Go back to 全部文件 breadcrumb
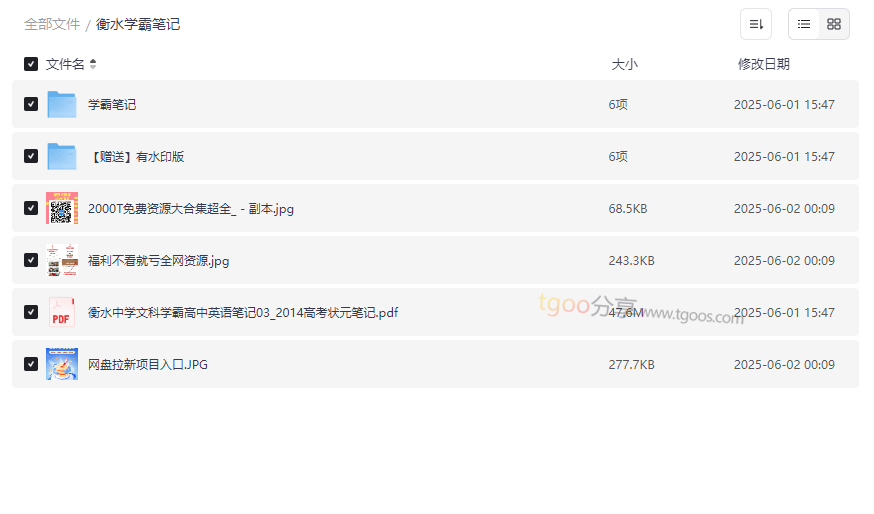Image resolution: width=874 pixels, height=514 pixels. [x=52, y=25]
